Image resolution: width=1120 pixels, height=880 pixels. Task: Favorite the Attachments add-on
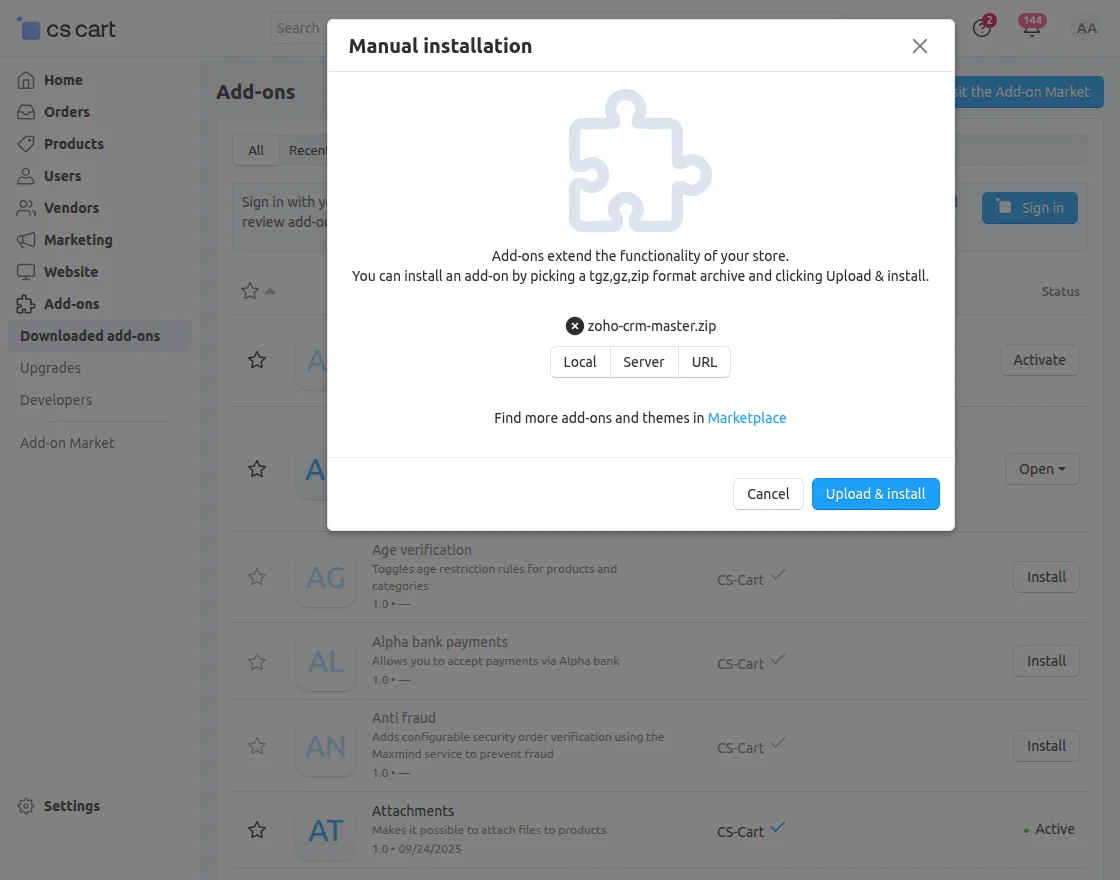pos(257,830)
